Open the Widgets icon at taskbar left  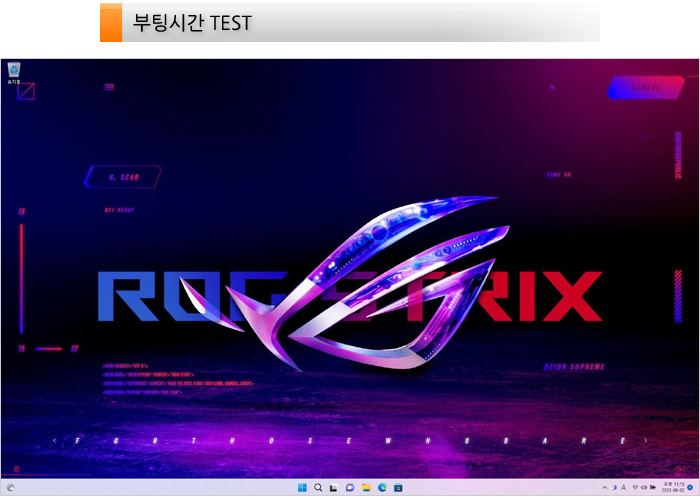click(11, 487)
